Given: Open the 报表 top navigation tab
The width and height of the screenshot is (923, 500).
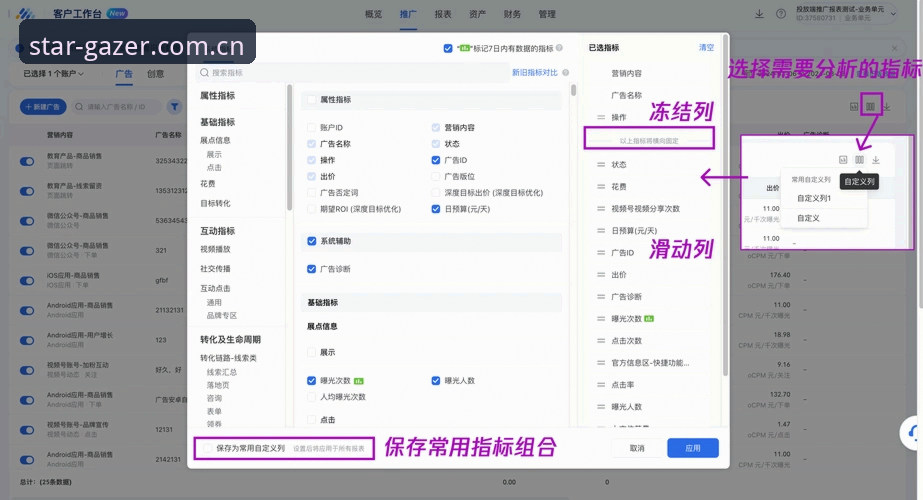Looking at the screenshot, I should click(x=443, y=14).
